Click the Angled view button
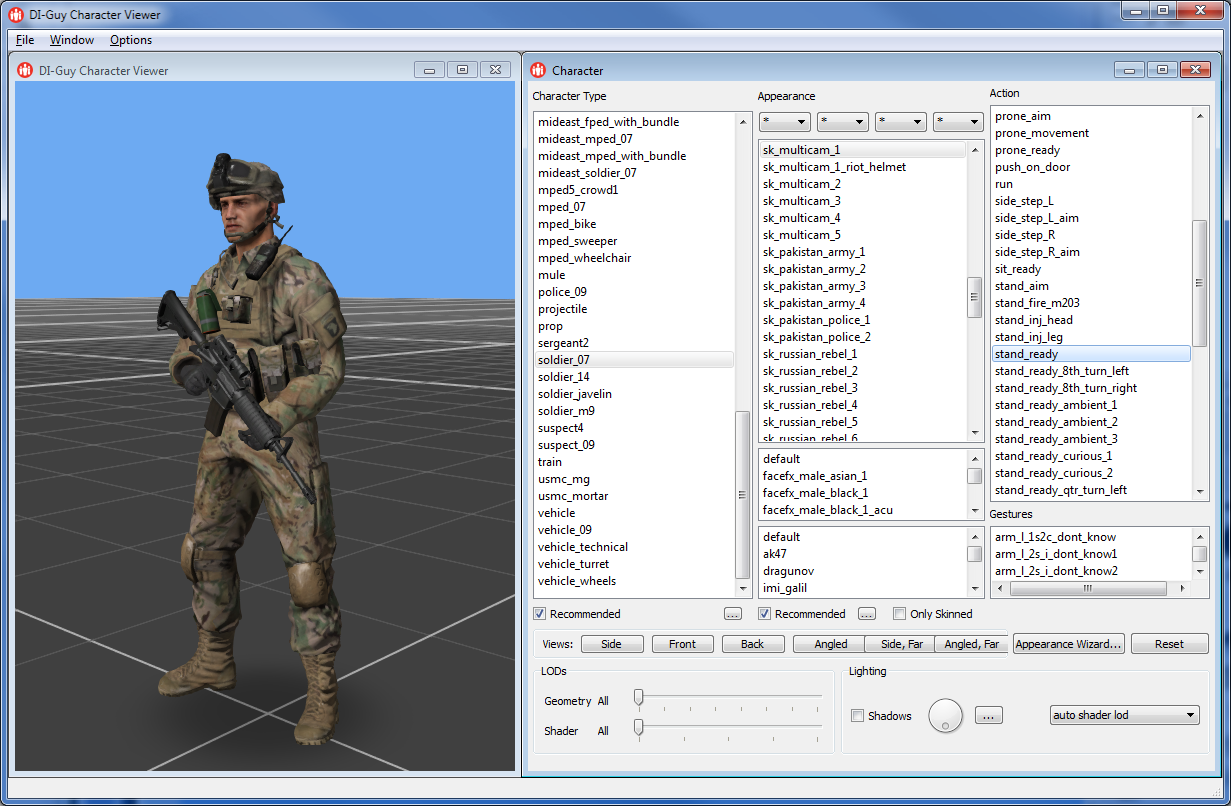This screenshot has width=1231, height=806. tap(830, 644)
